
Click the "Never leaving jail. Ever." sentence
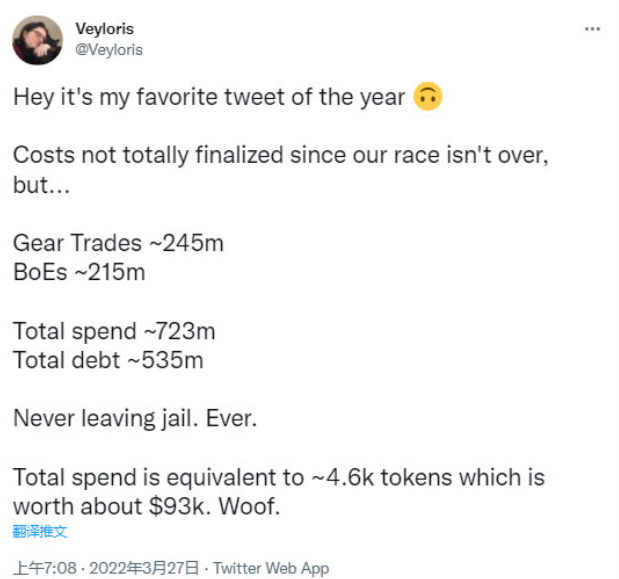[x=135, y=418]
